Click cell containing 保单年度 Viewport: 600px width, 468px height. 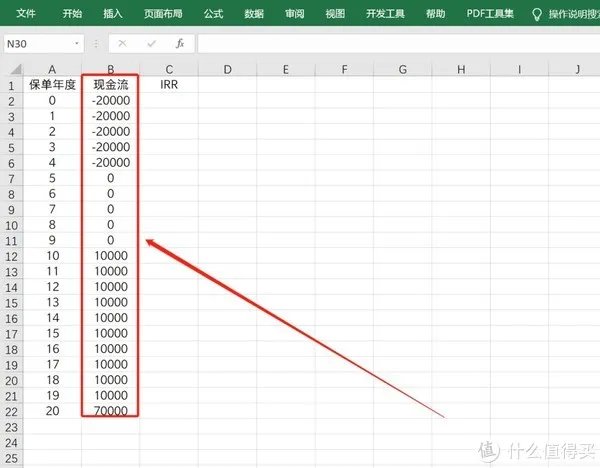click(52, 85)
